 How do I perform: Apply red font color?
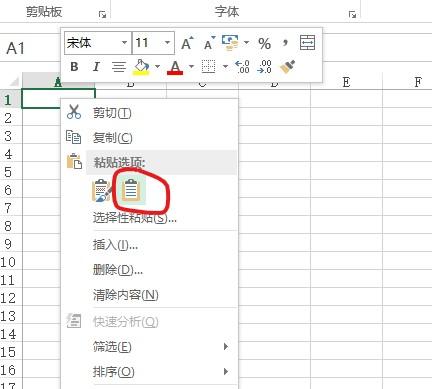point(175,68)
